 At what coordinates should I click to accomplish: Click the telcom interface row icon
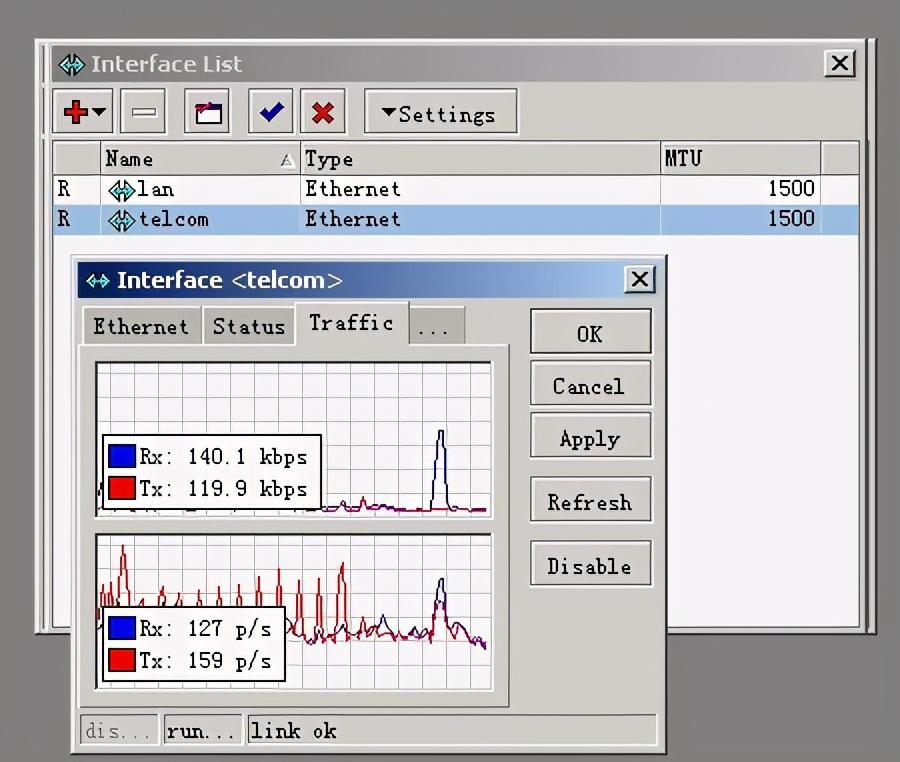click(x=121, y=220)
